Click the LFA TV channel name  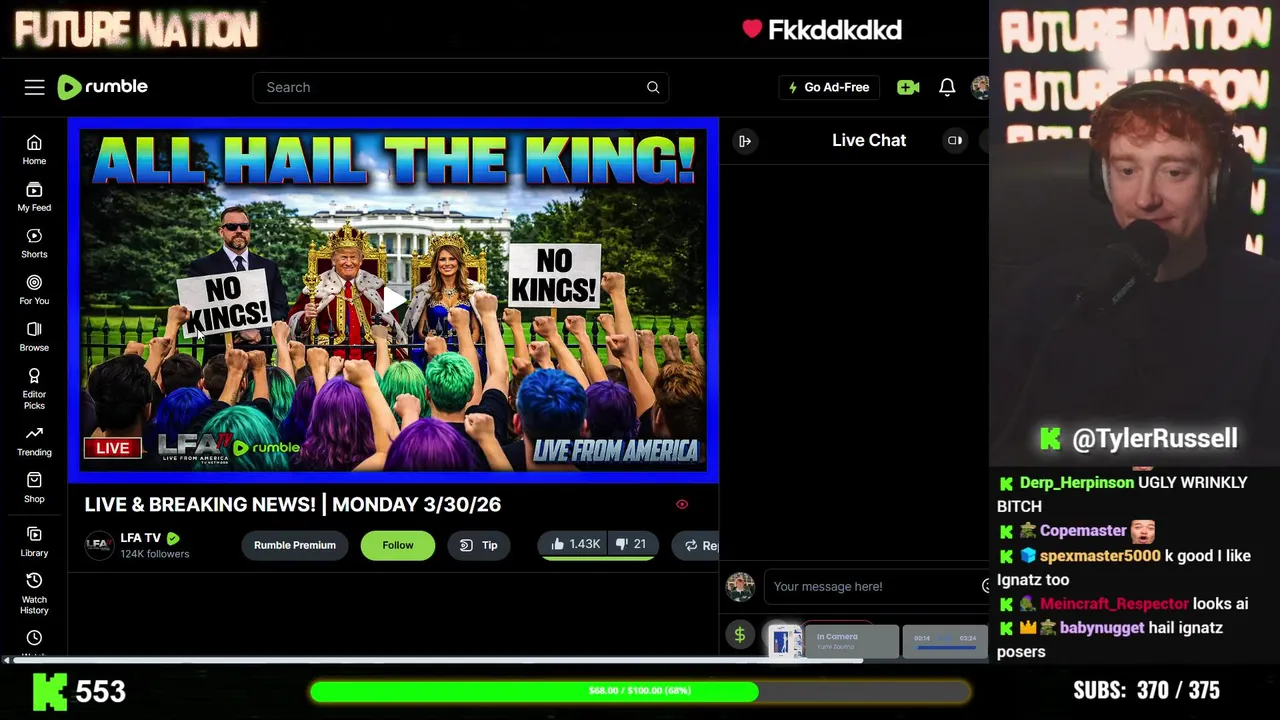(140, 538)
